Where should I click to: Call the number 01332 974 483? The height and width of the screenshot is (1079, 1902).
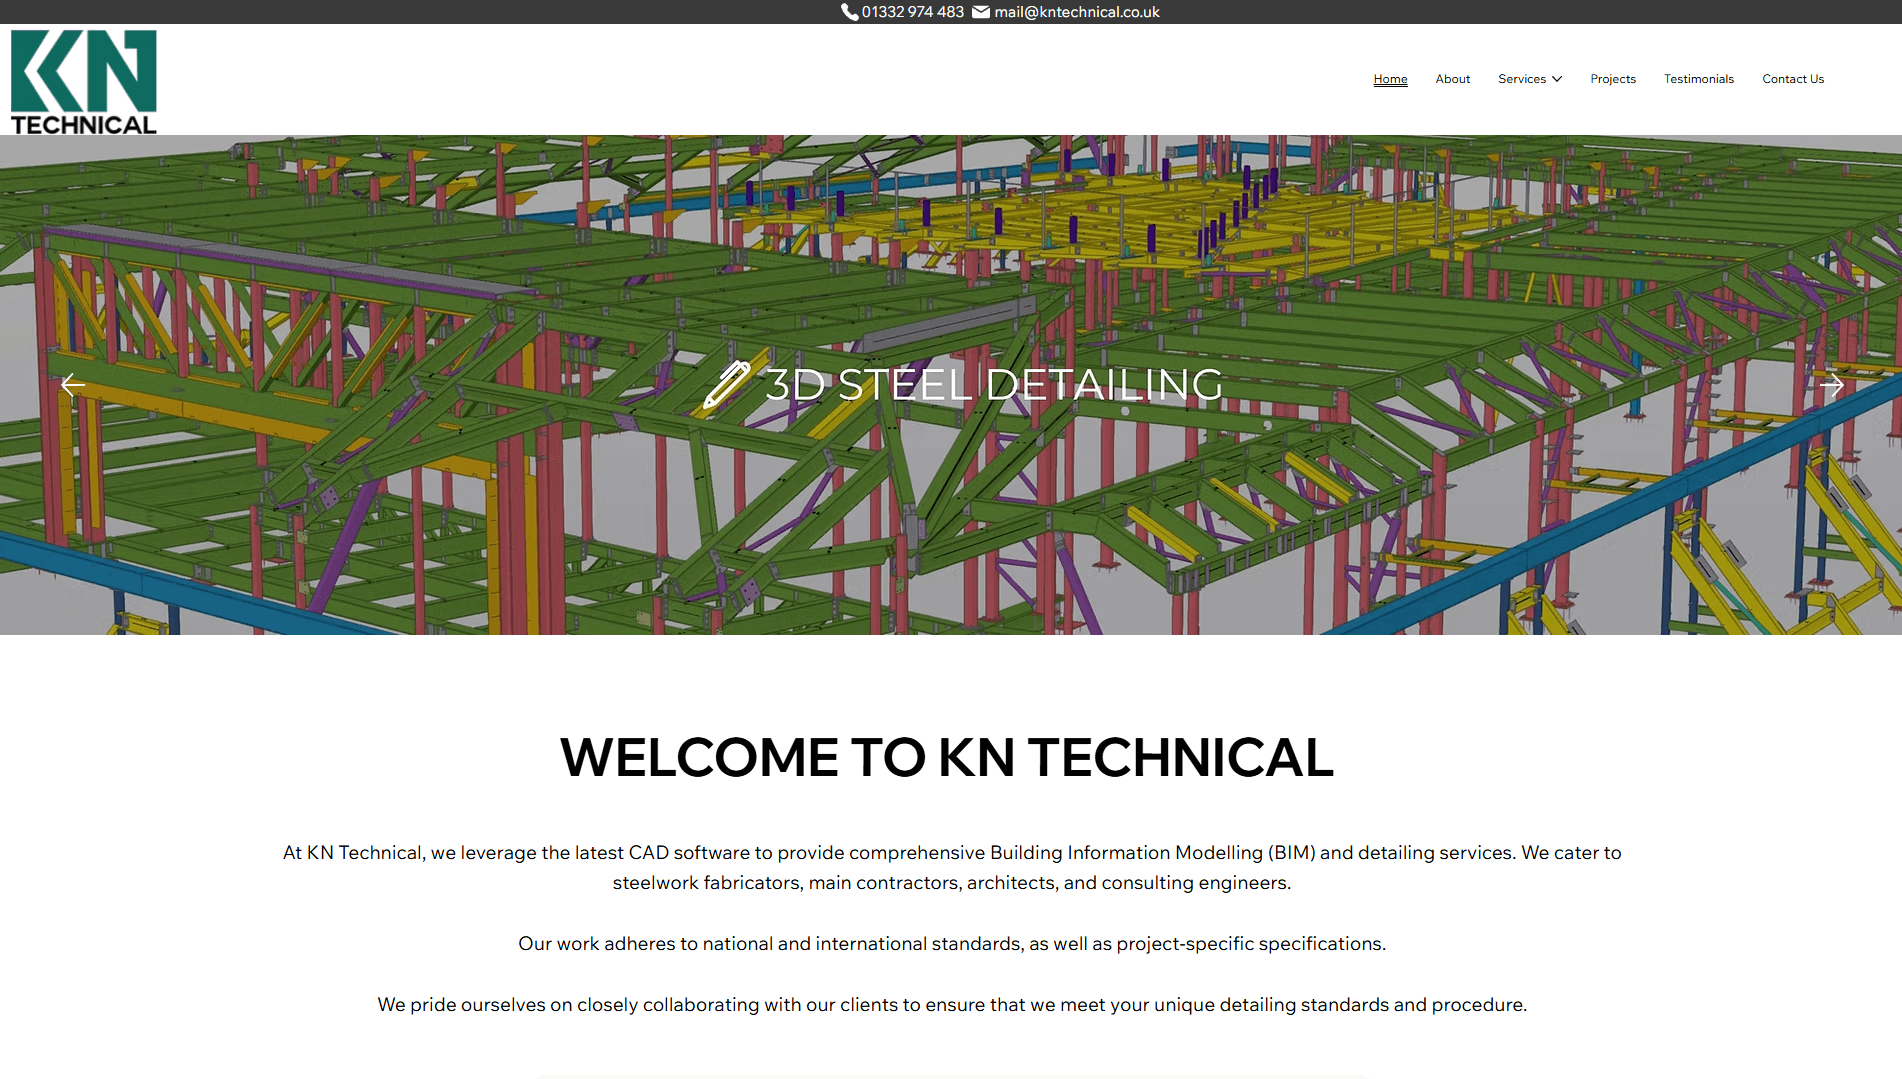coord(911,12)
